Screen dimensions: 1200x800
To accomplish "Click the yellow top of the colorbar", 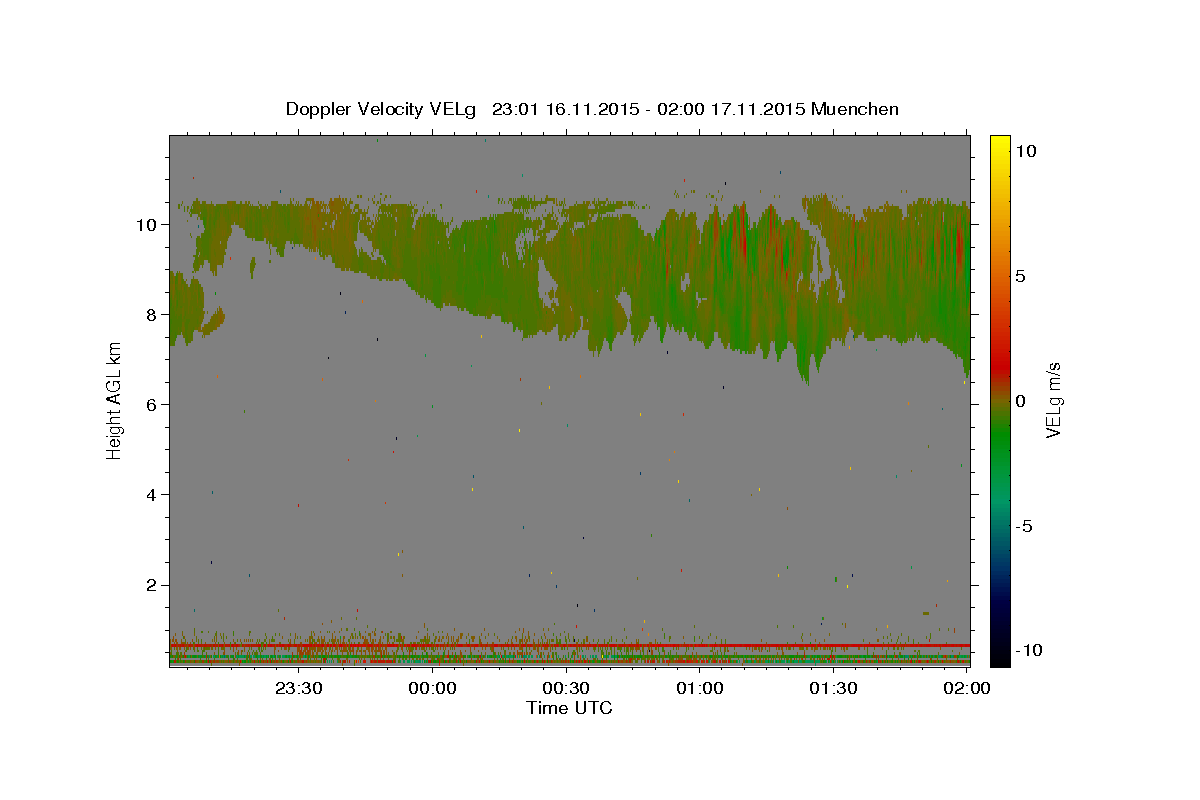I will (999, 145).
